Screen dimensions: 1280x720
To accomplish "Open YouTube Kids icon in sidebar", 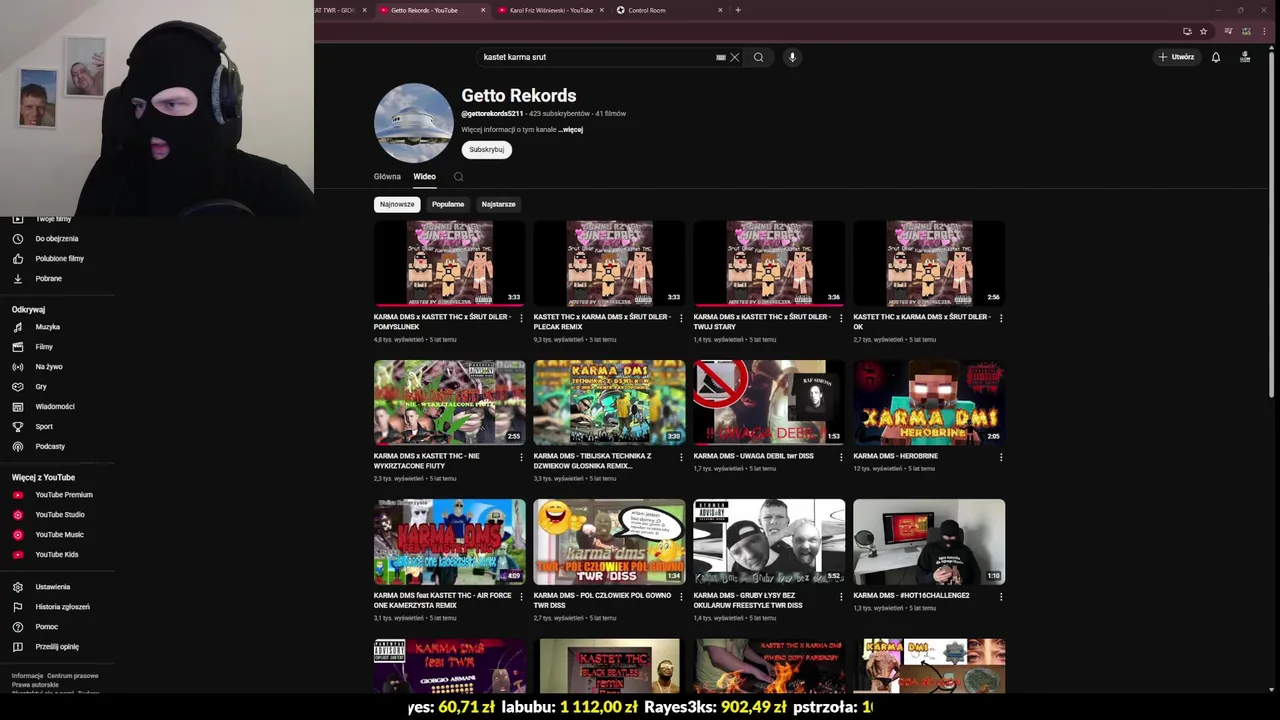I will pyautogui.click(x=17, y=555).
